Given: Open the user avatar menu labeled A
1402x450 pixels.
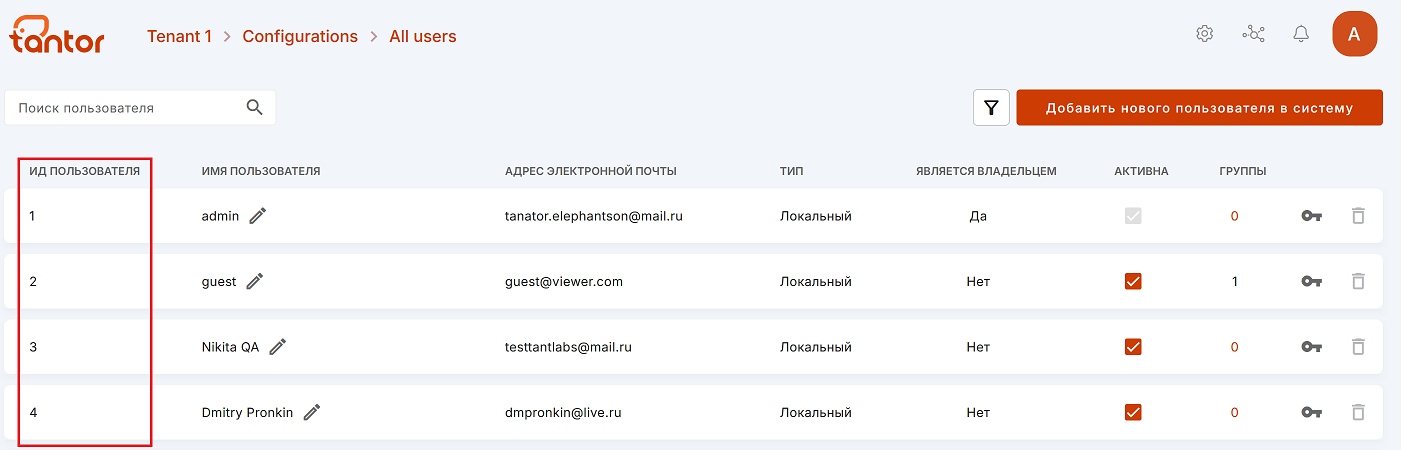Looking at the screenshot, I should coord(1354,34).
